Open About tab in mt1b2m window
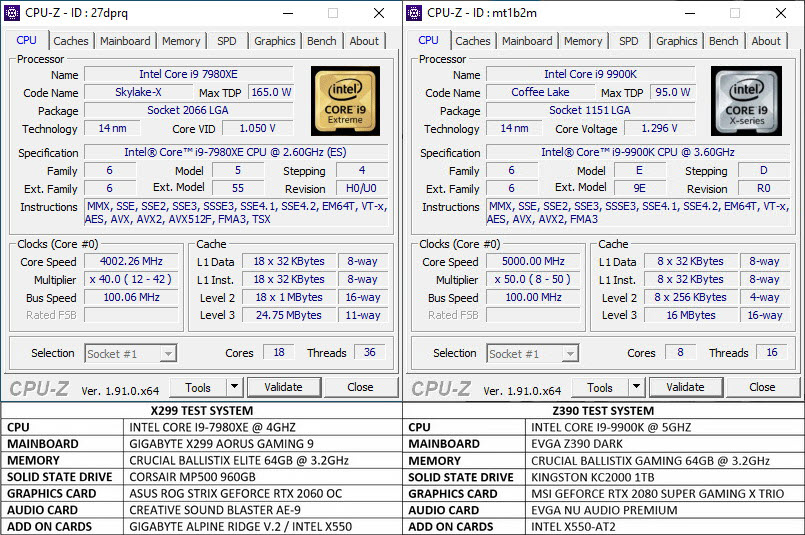This screenshot has height=535, width=805. pos(766,41)
